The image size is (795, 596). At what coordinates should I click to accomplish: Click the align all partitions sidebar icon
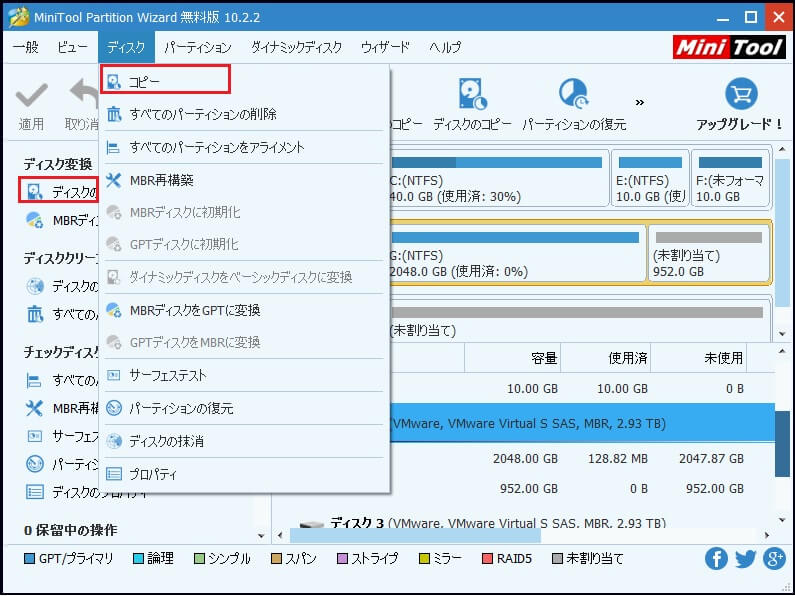(33, 380)
